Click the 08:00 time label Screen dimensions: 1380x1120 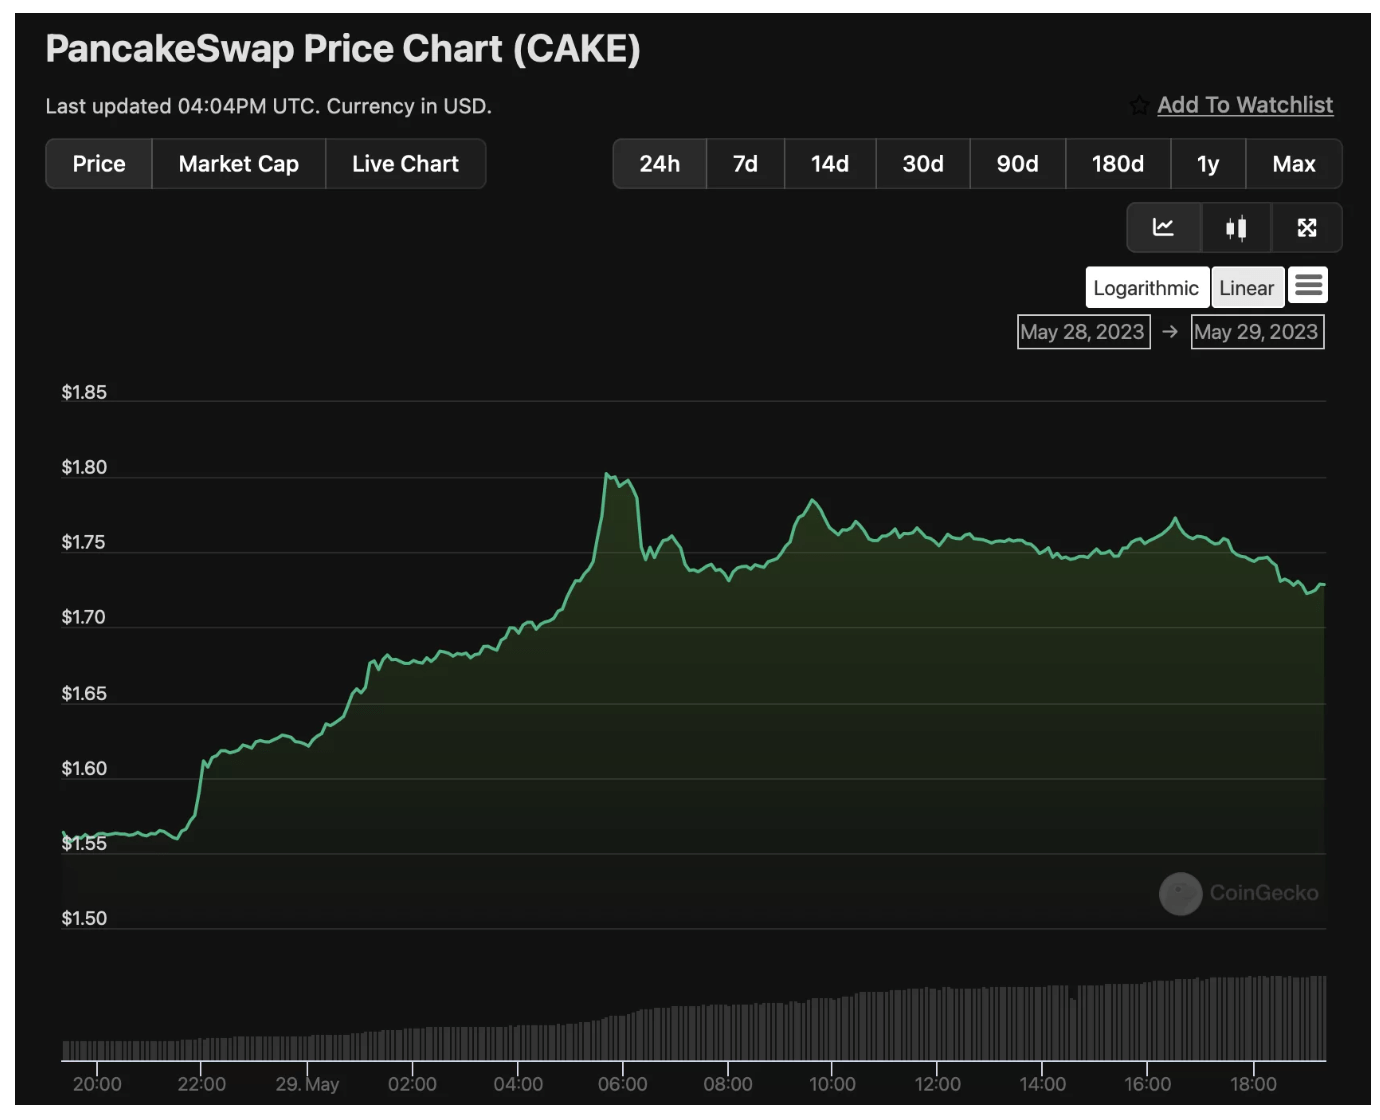pos(728,1084)
